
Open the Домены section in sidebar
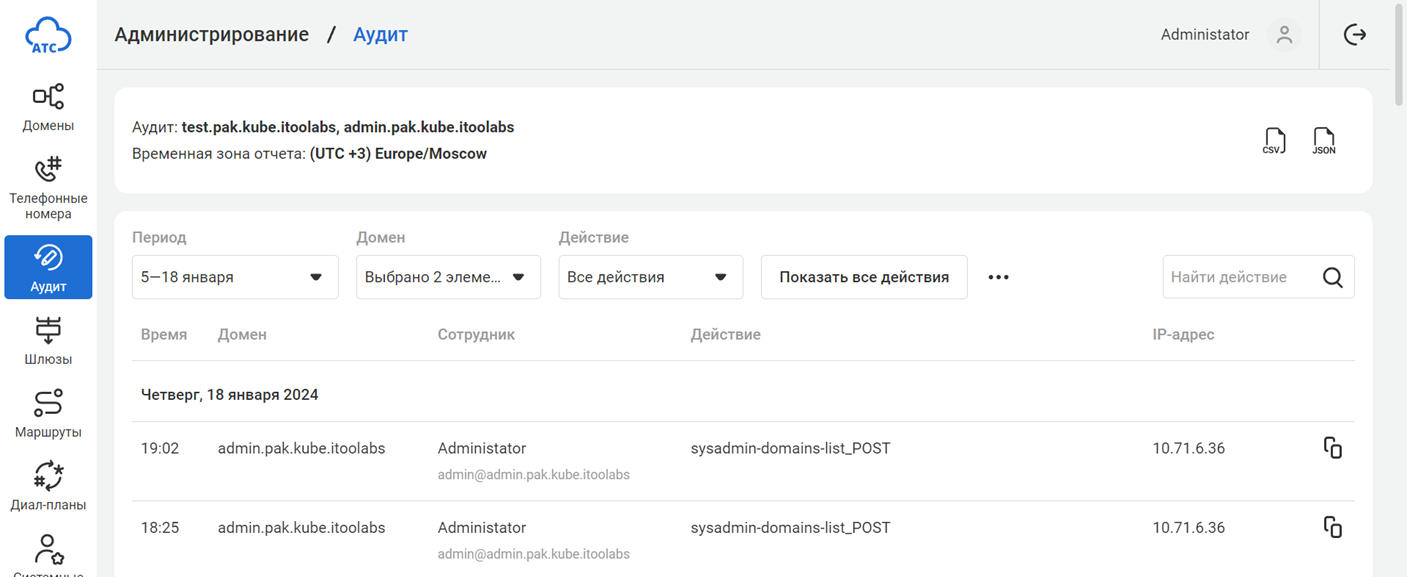[48, 107]
